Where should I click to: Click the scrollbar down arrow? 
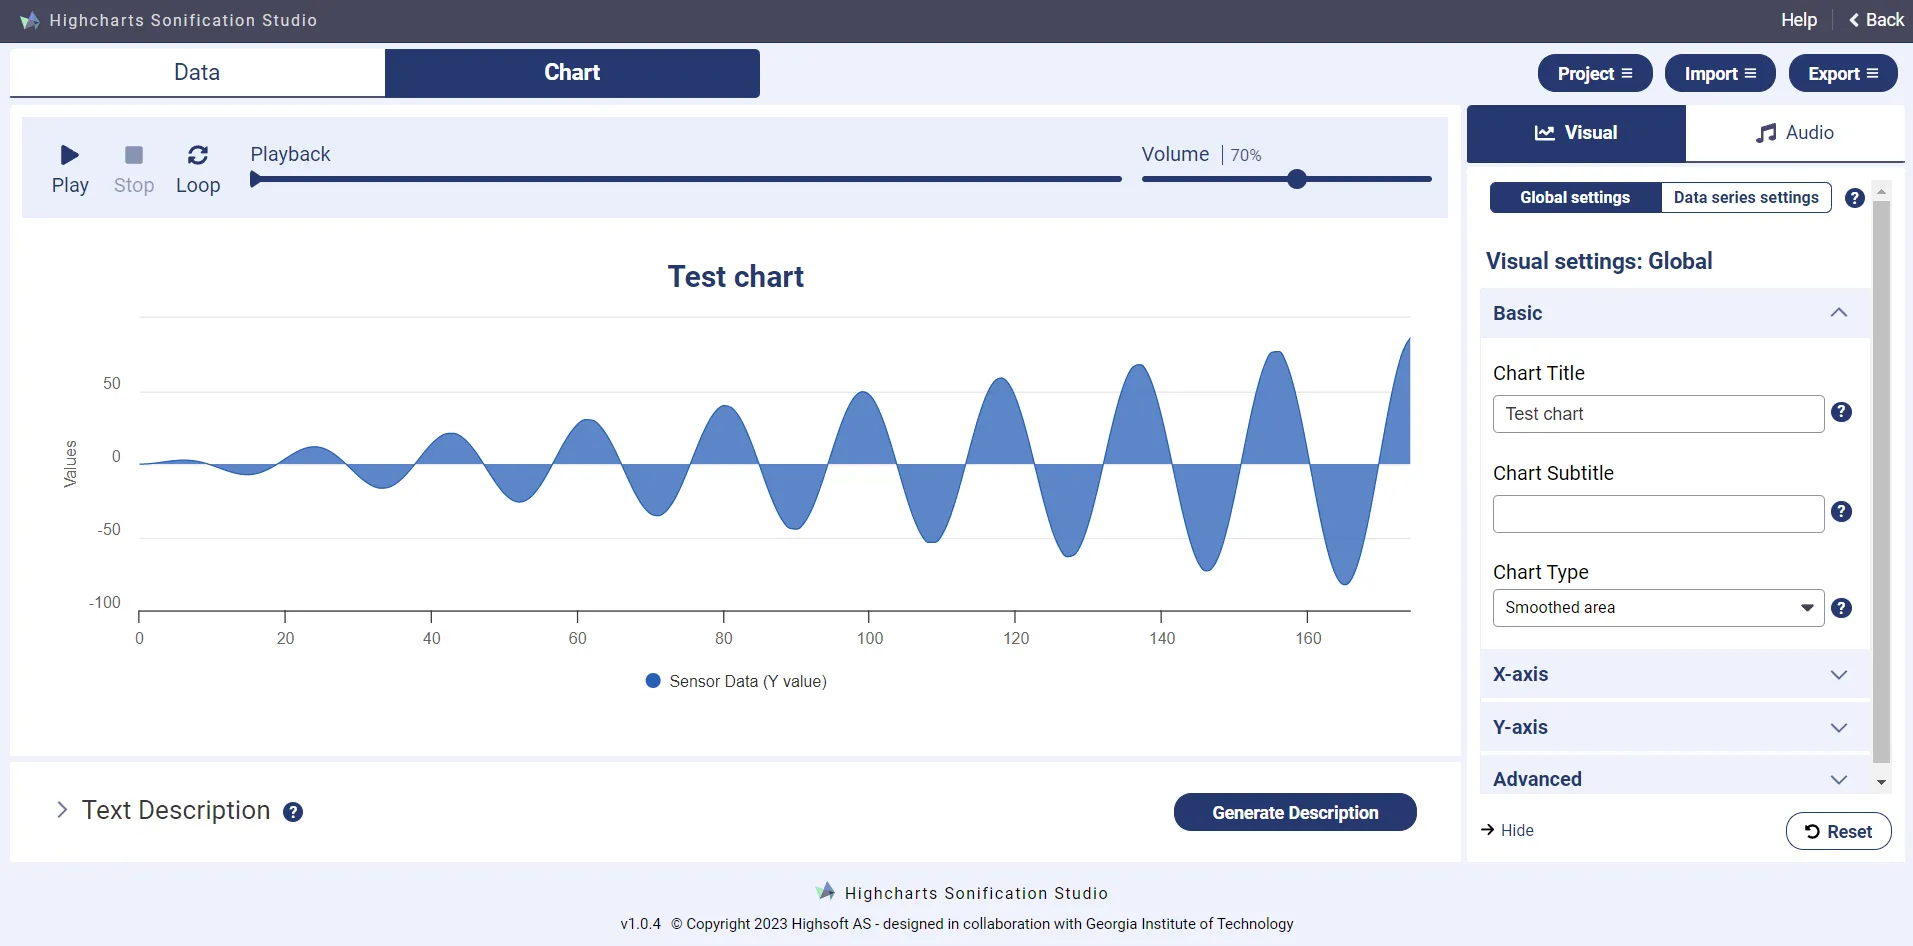point(1881,783)
